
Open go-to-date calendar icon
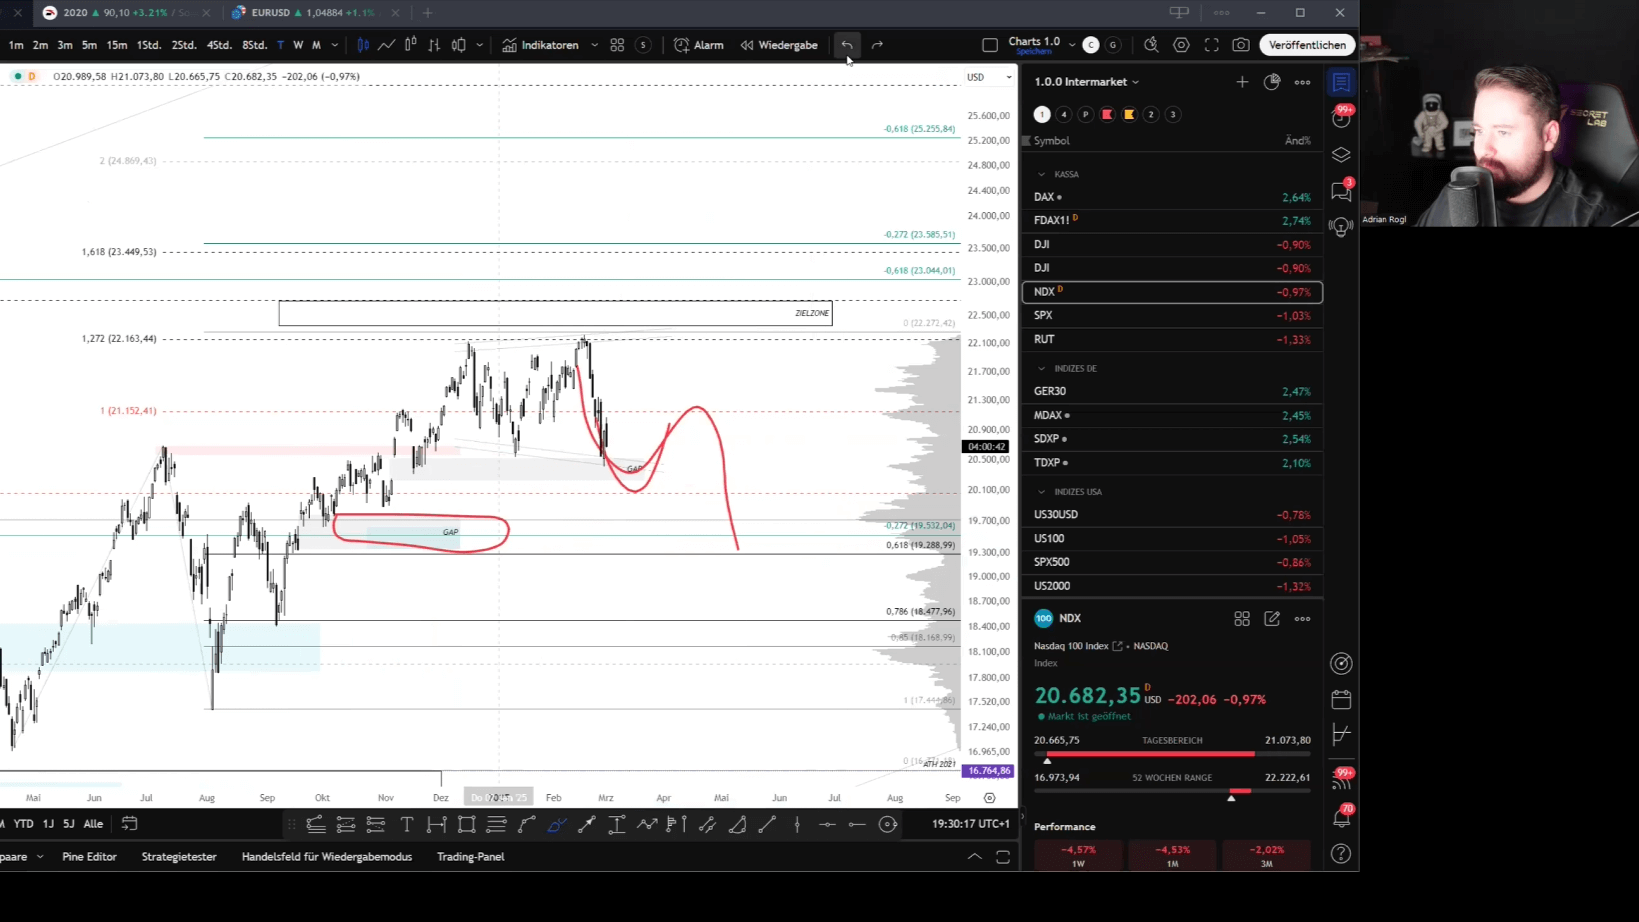(x=129, y=824)
